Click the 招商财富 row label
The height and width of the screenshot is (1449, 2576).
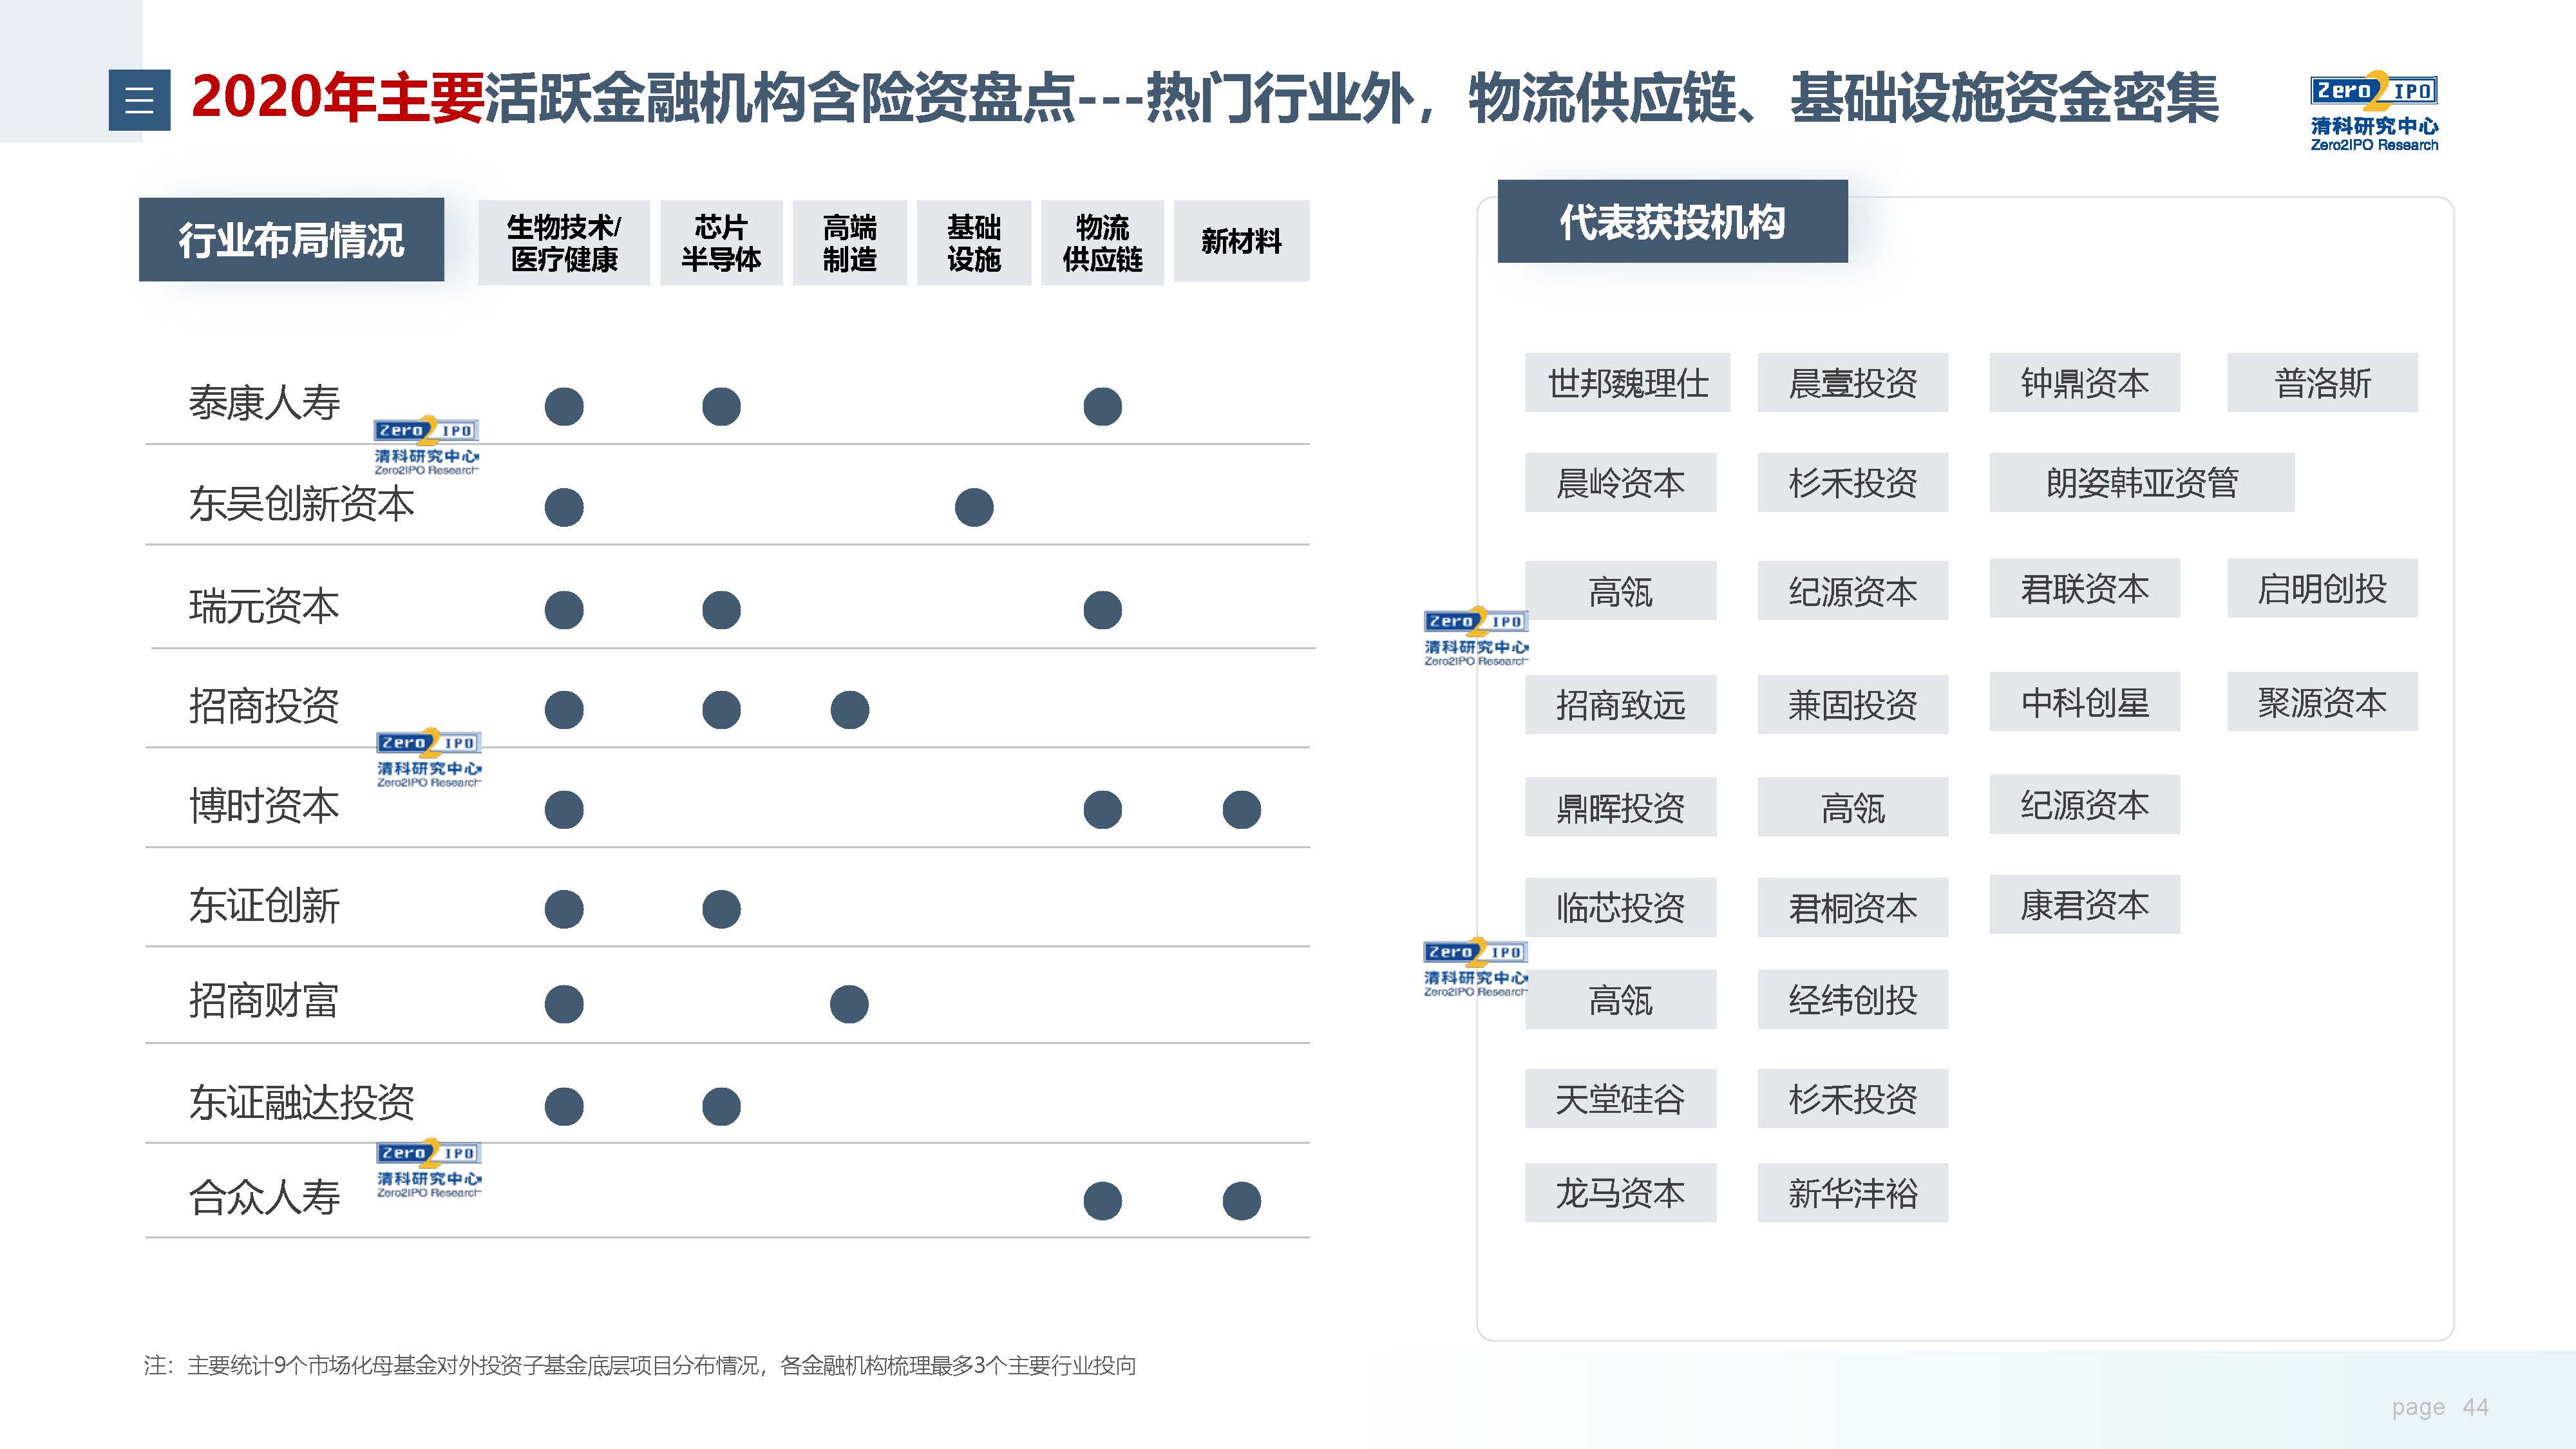264,1001
